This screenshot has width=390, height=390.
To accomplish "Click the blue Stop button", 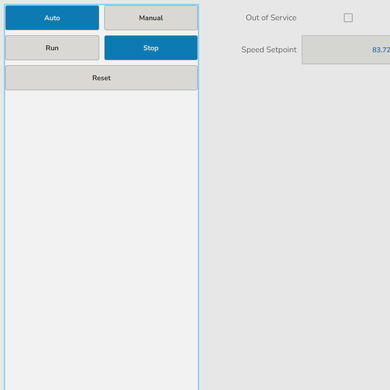I will (x=151, y=48).
